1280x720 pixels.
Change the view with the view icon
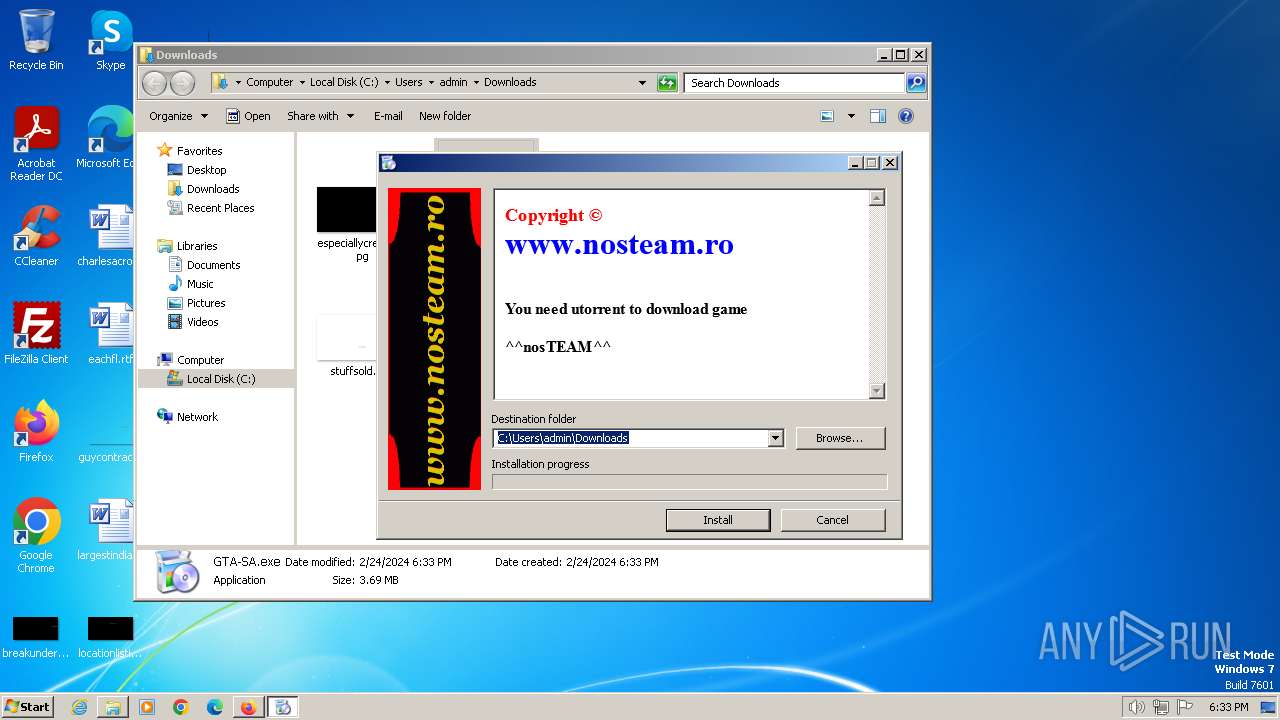[x=827, y=116]
